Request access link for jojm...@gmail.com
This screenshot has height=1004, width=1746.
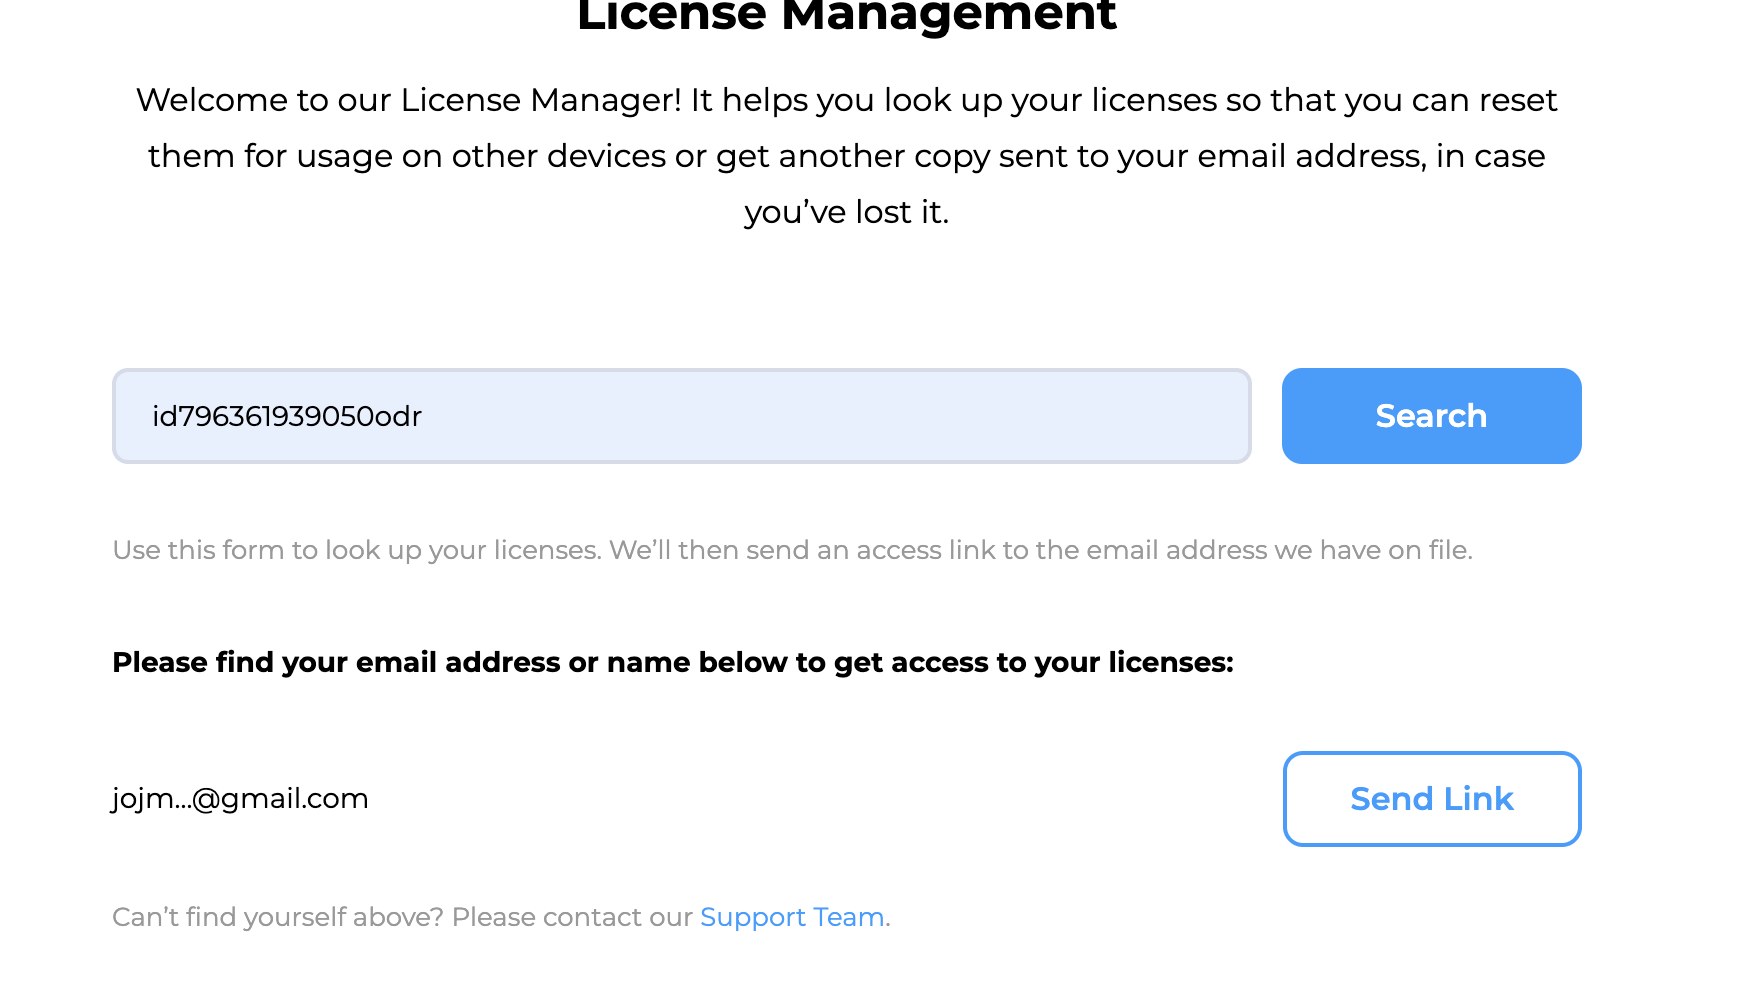point(1432,799)
